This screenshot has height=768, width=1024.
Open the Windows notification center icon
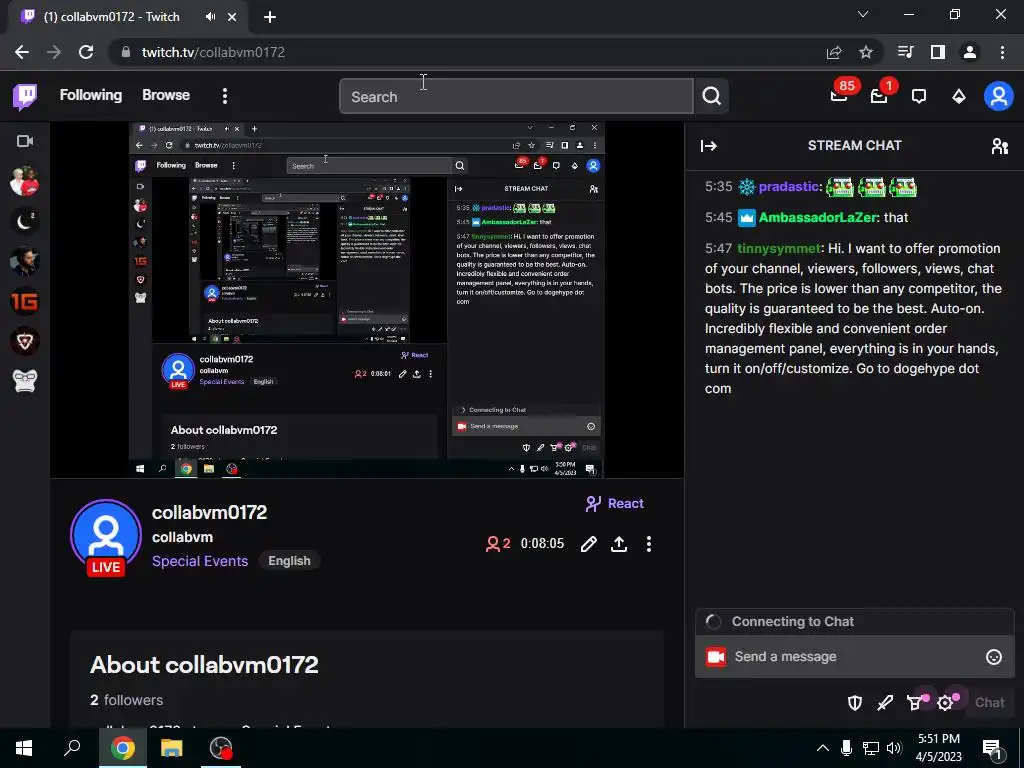[x=993, y=749]
